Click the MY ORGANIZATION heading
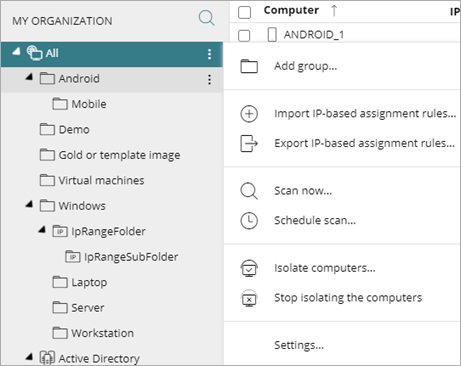This screenshot has width=461, height=366. [x=62, y=21]
